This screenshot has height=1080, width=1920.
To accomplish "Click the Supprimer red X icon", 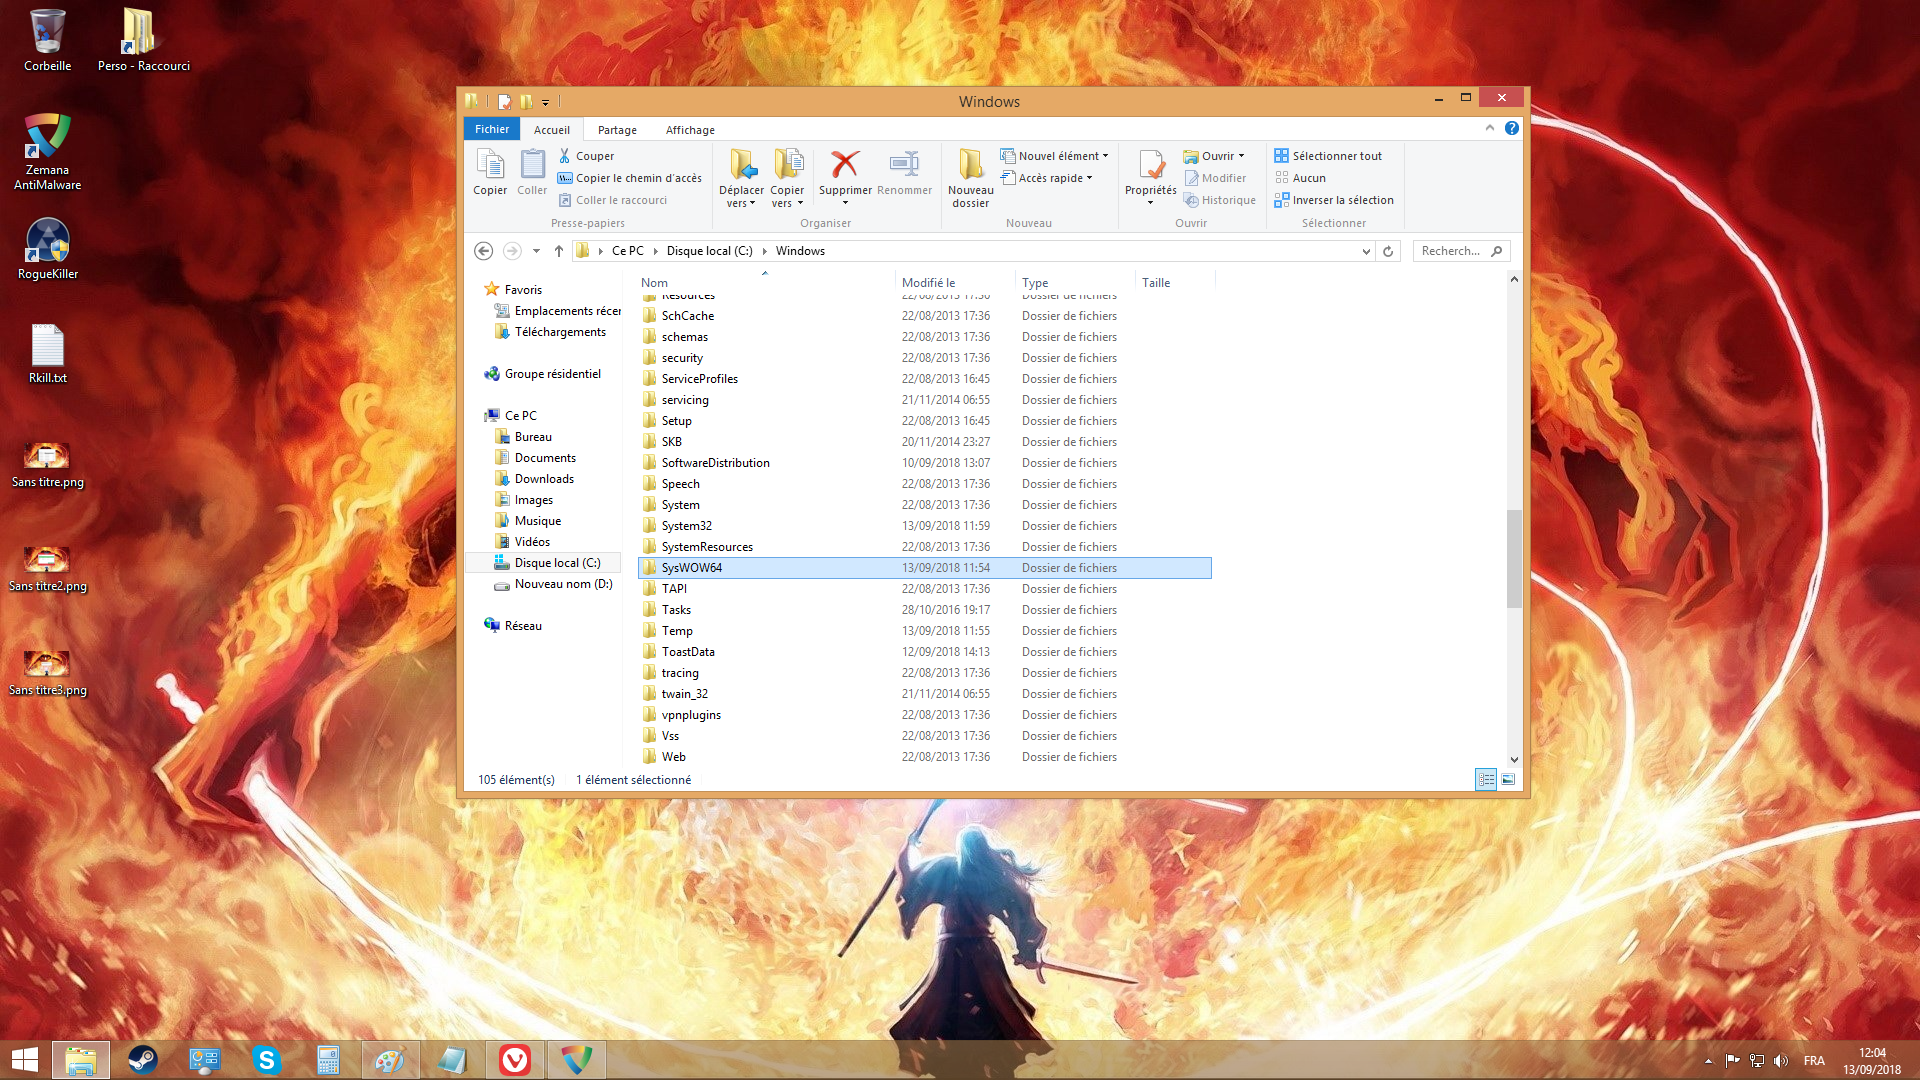I will click(845, 164).
